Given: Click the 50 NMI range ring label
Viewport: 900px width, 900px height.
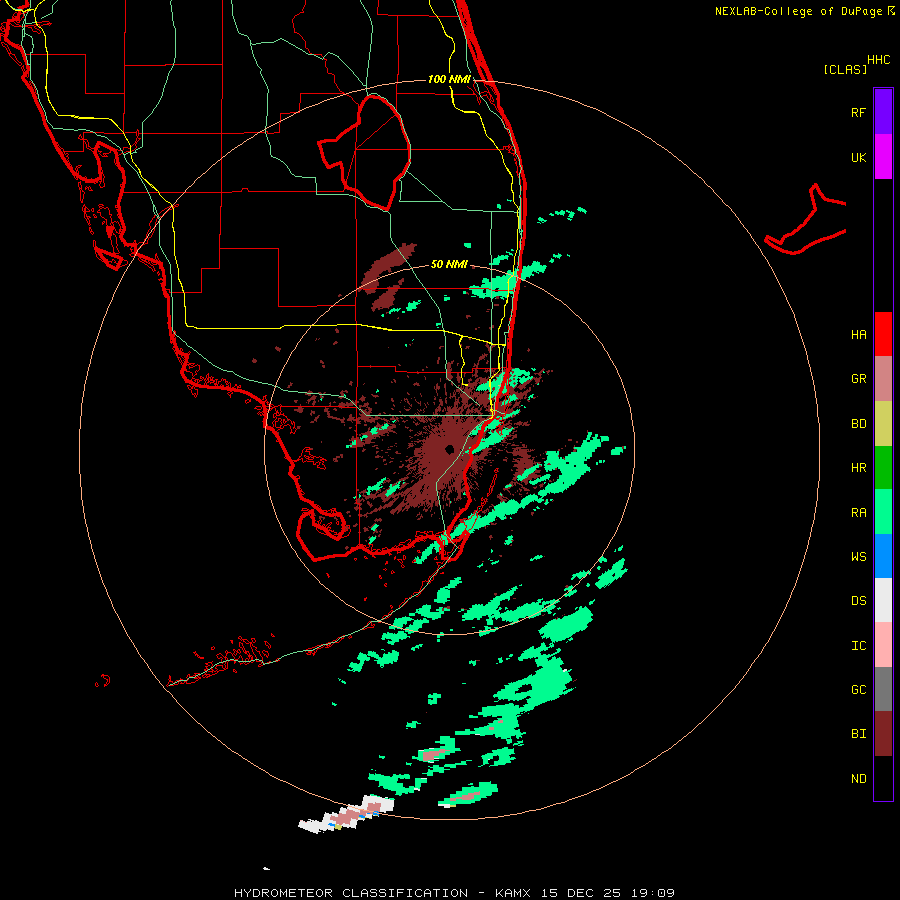Looking at the screenshot, I should (449, 264).
